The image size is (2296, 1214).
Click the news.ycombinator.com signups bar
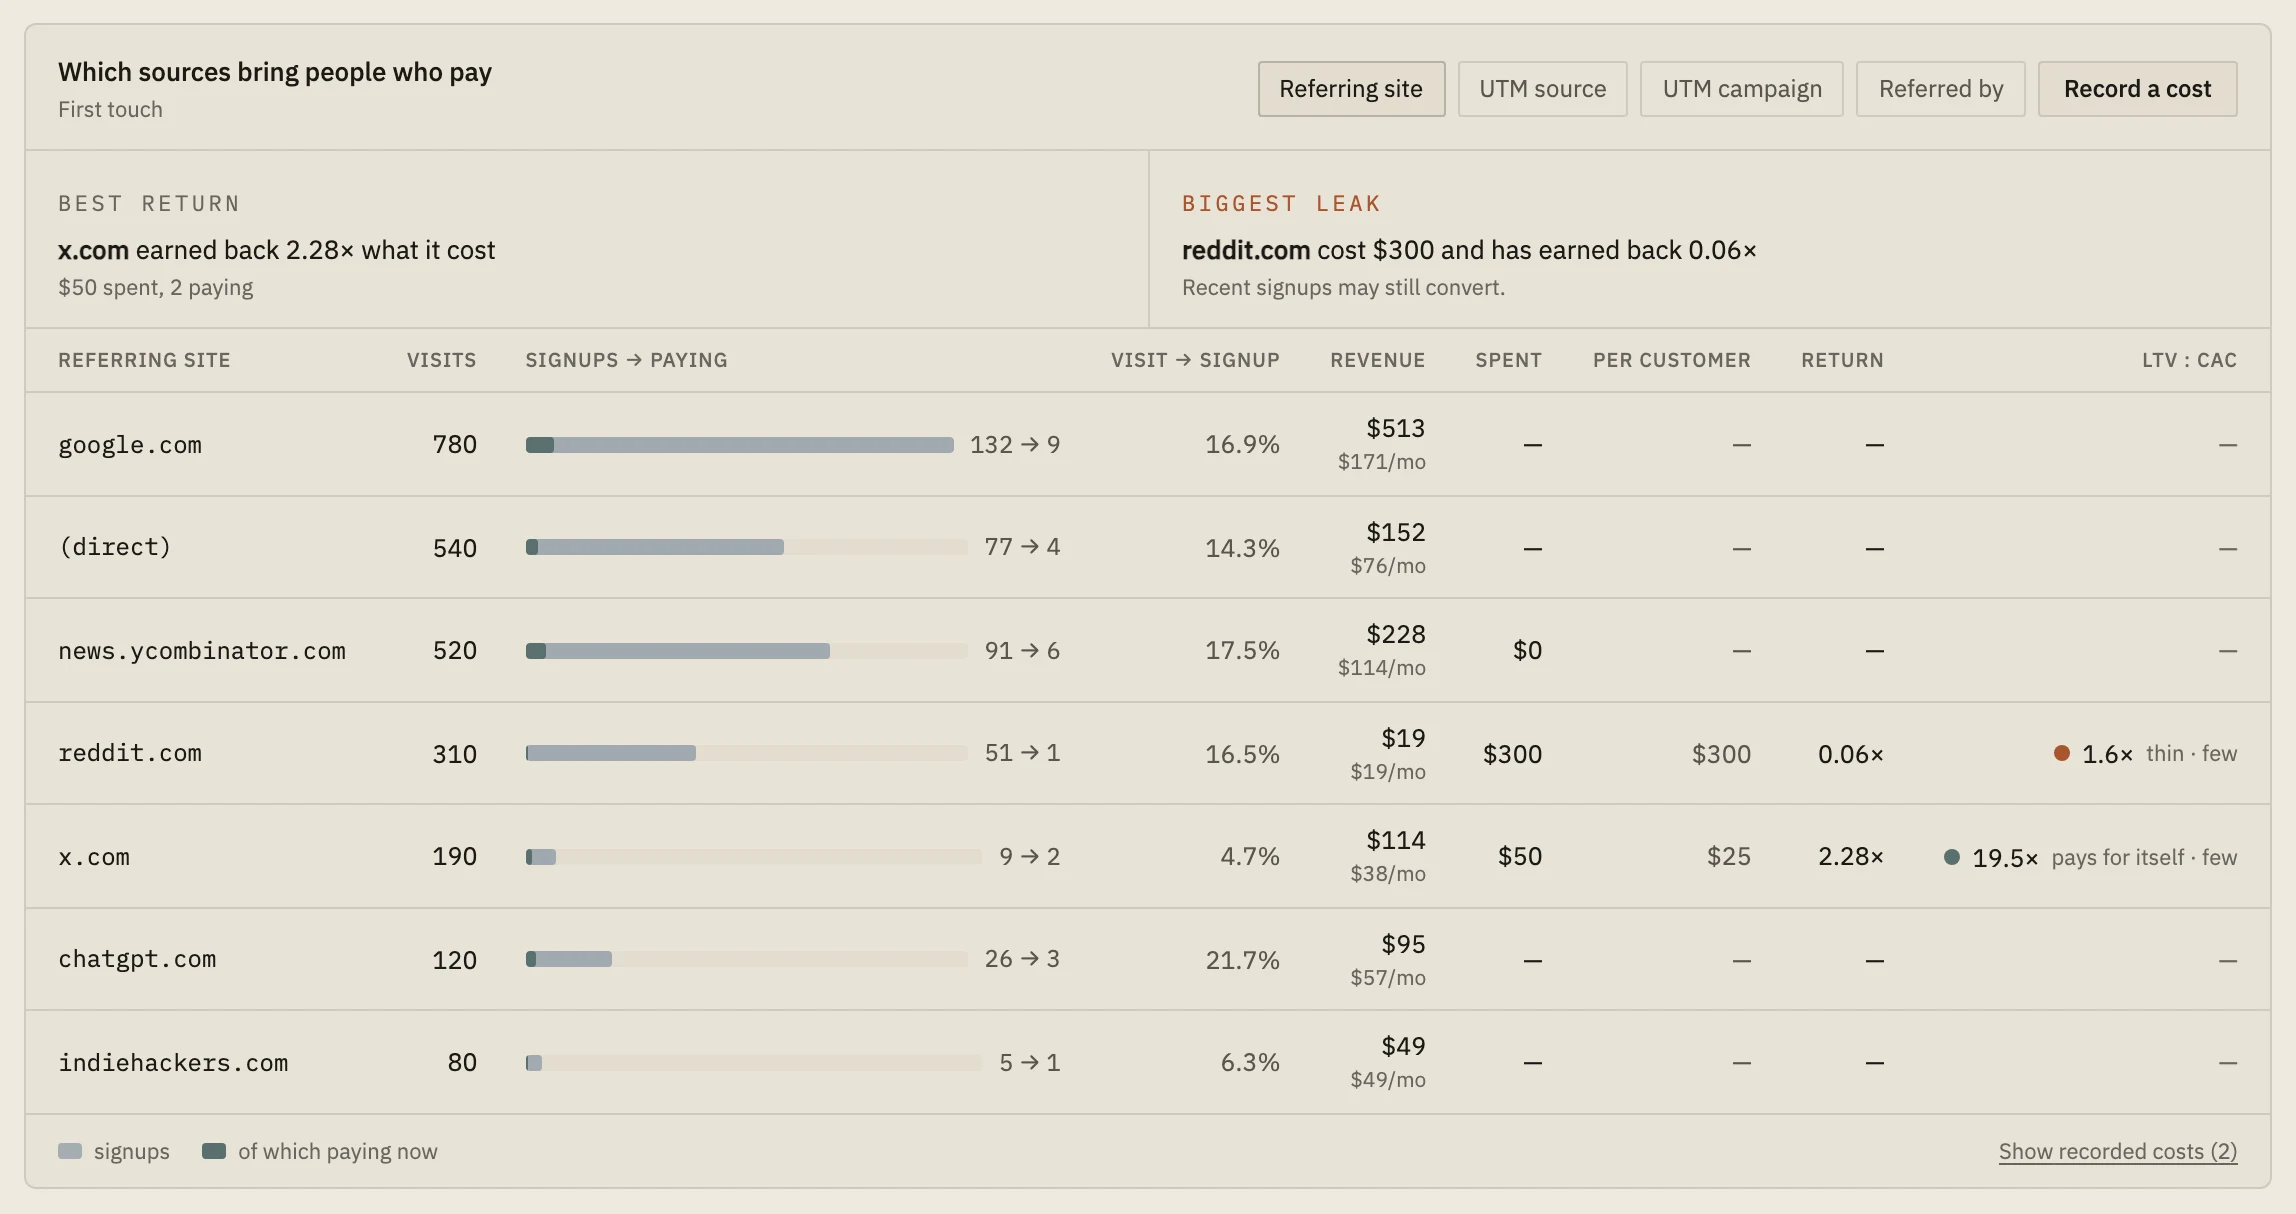point(747,651)
